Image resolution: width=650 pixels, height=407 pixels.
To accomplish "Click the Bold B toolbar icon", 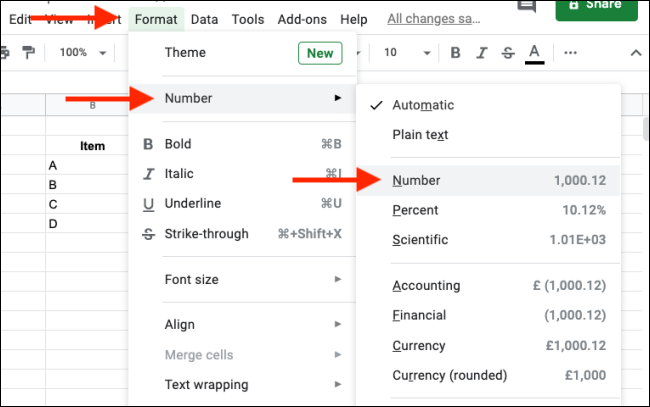I will [x=455, y=52].
